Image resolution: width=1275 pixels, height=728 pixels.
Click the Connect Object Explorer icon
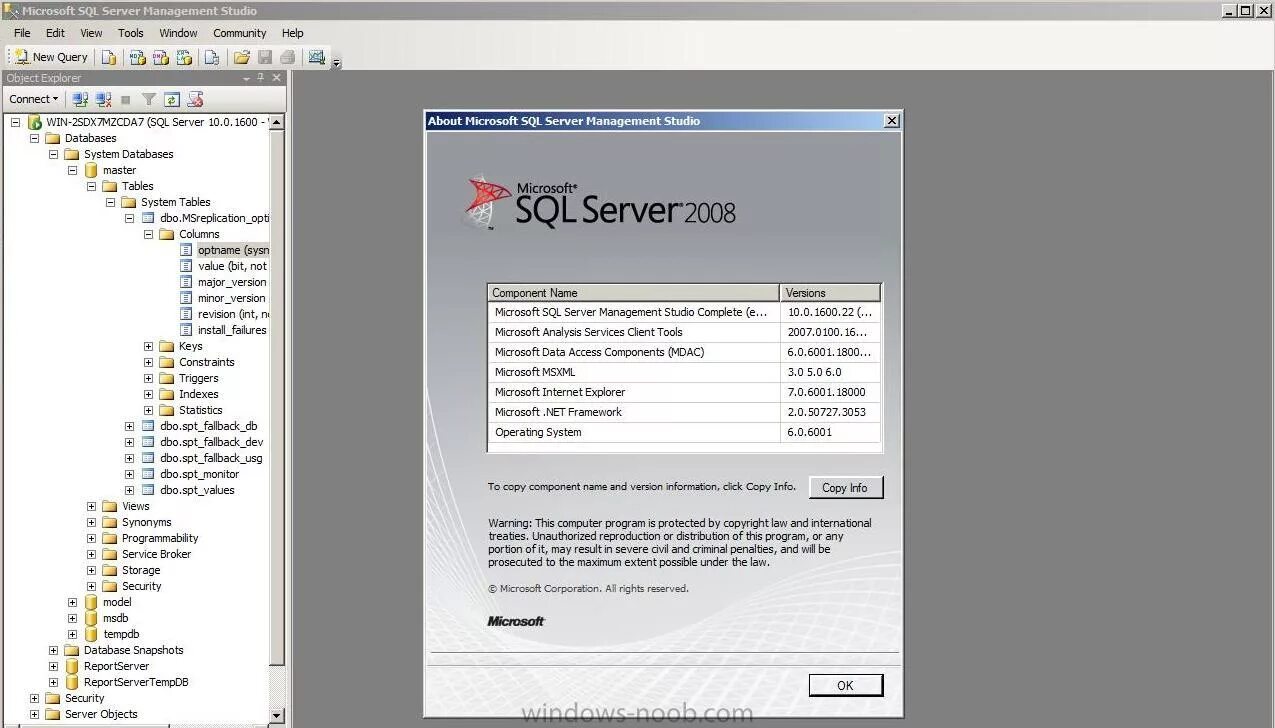[81, 99]
